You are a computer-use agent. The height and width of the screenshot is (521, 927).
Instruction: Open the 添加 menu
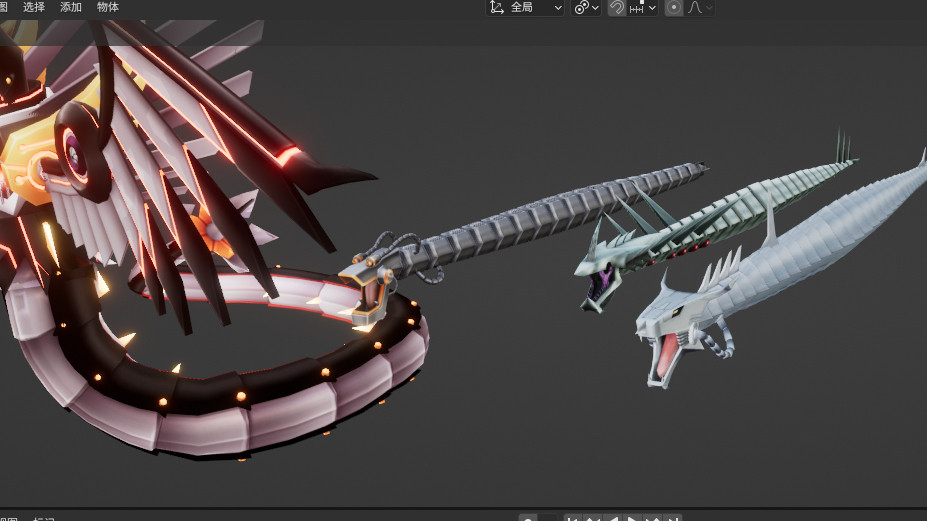click(71, 7)
